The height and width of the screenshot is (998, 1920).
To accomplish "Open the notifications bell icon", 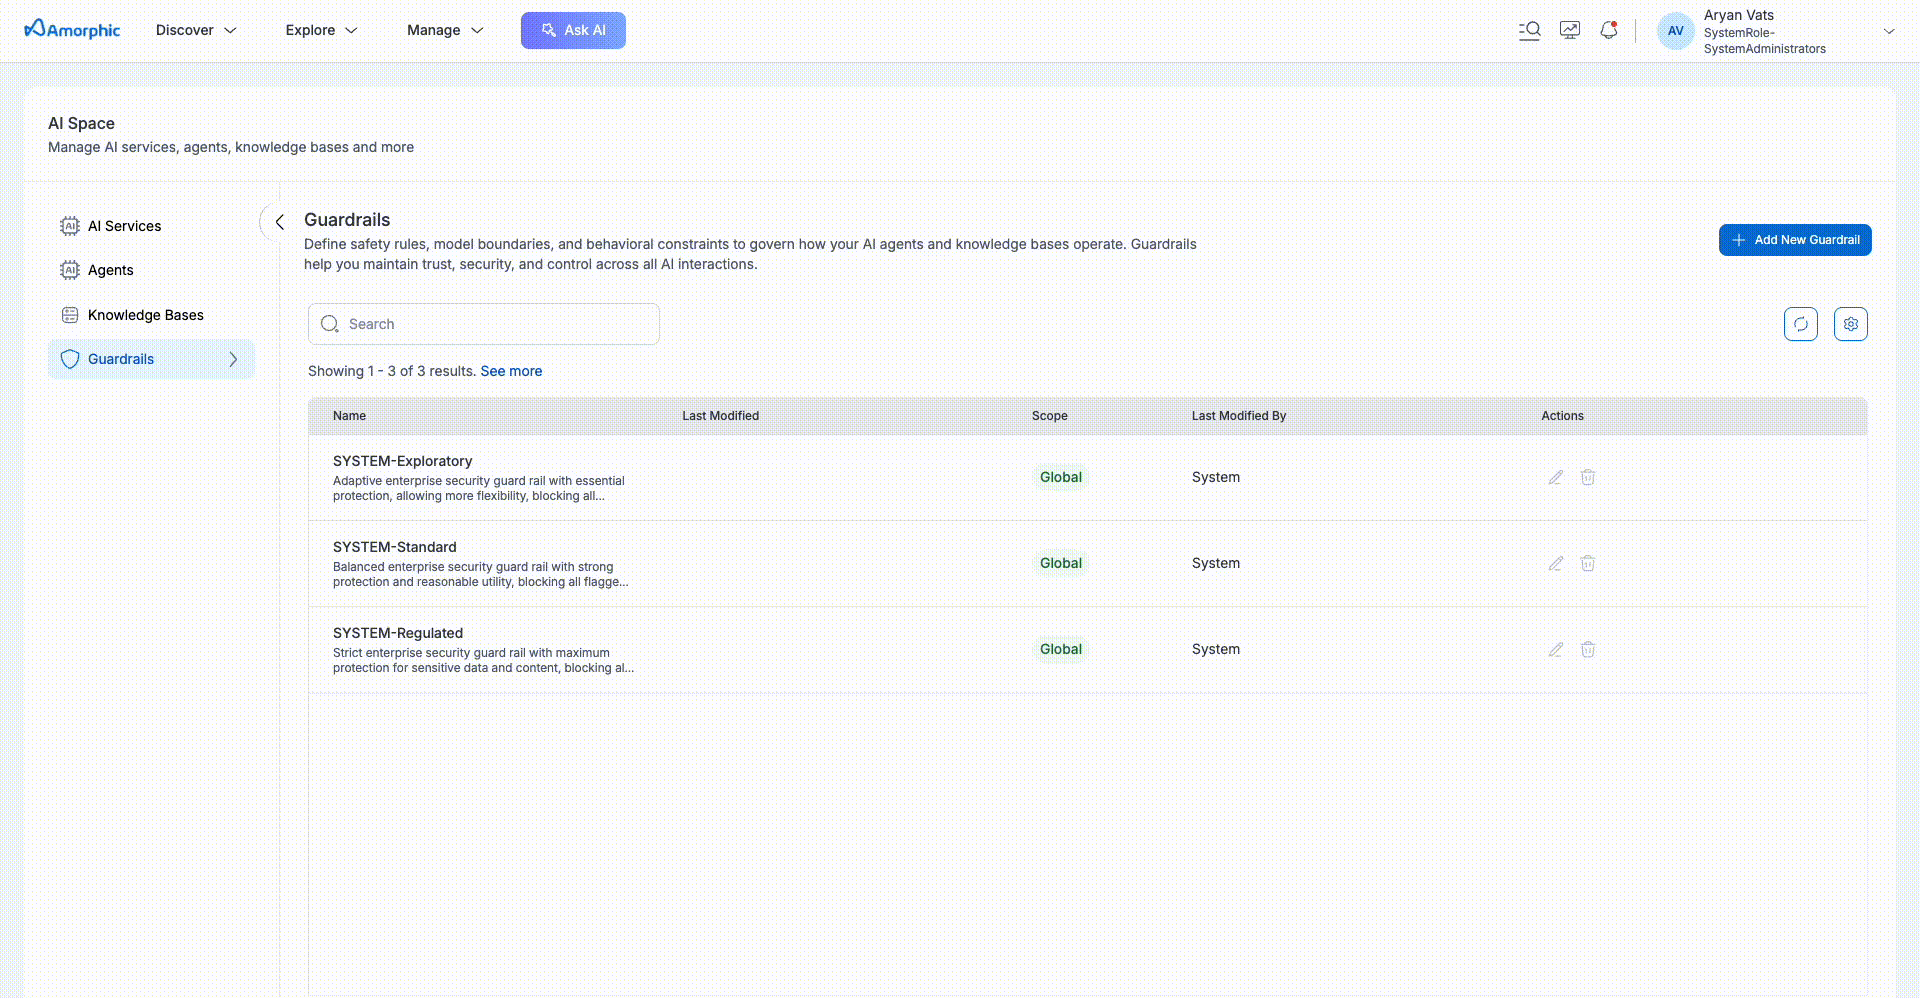I will [1608, 30].
